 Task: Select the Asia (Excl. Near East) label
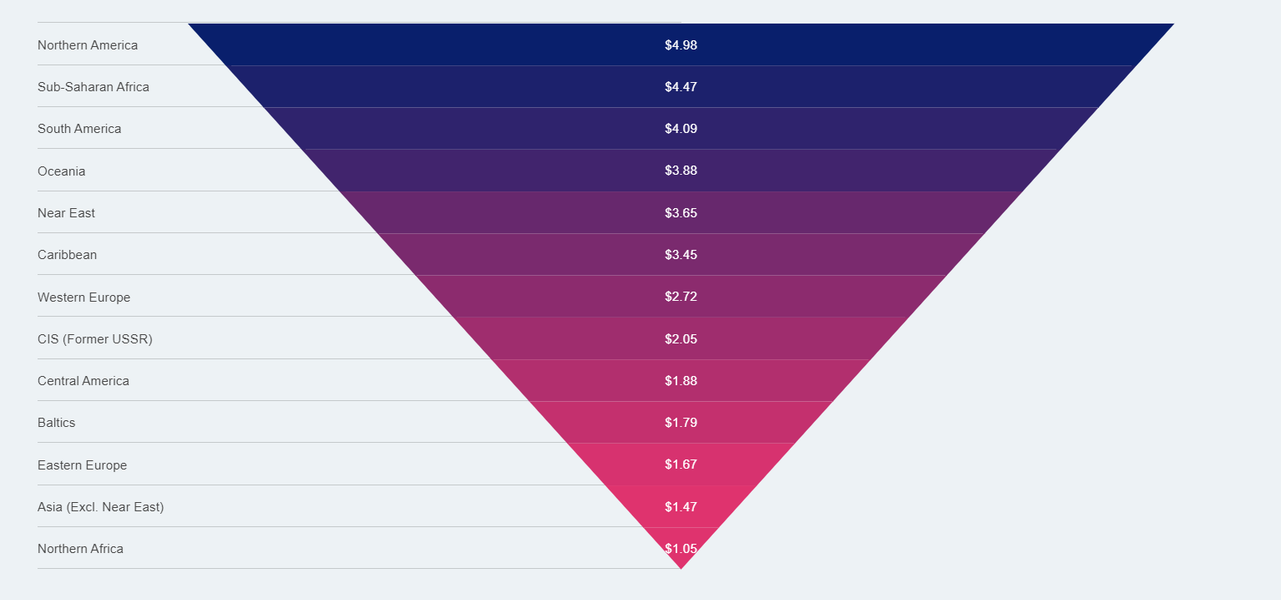point(101,507)
